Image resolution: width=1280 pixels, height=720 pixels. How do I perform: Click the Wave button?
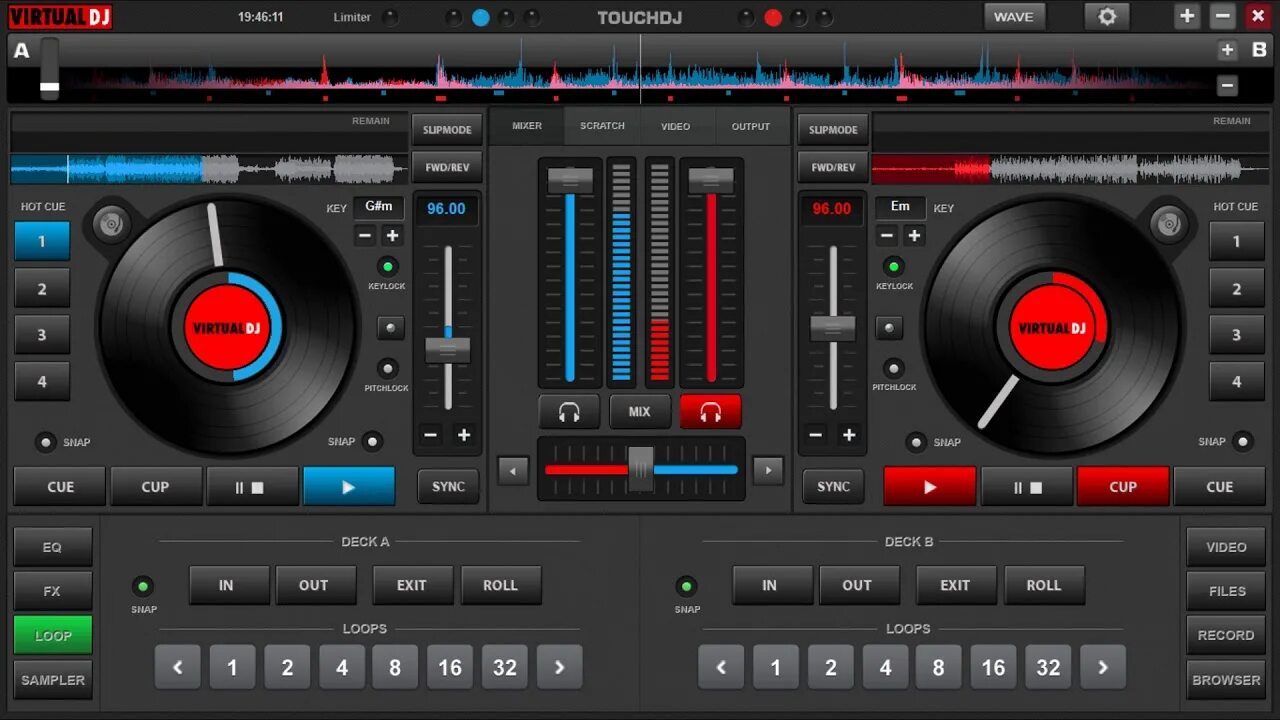(1014, 16)
